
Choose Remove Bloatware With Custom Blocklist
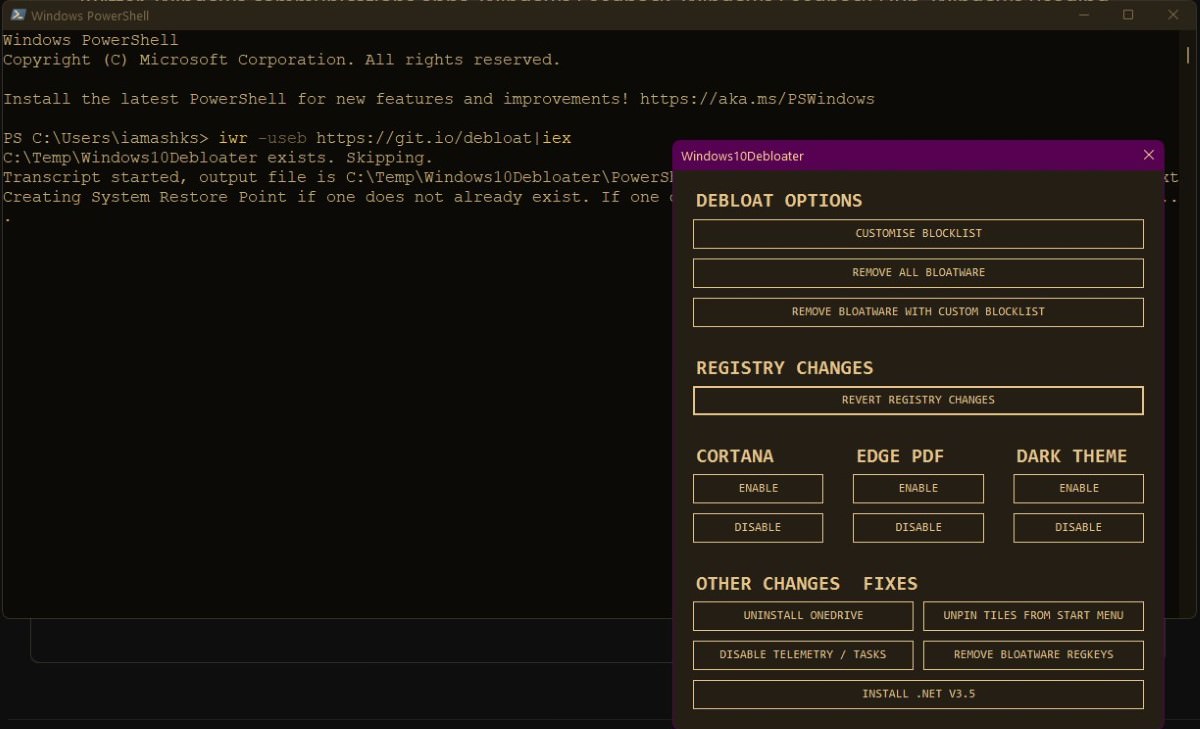(918, 311)
